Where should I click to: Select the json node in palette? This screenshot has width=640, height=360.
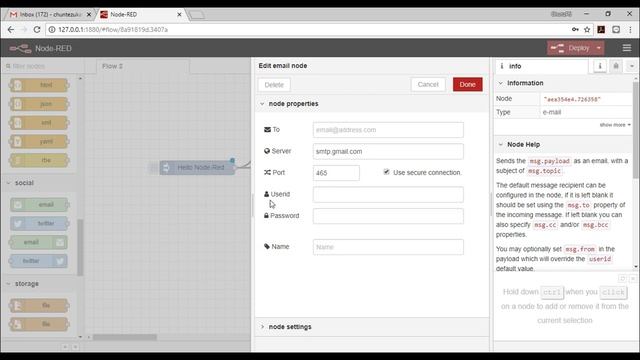point(39,104)
